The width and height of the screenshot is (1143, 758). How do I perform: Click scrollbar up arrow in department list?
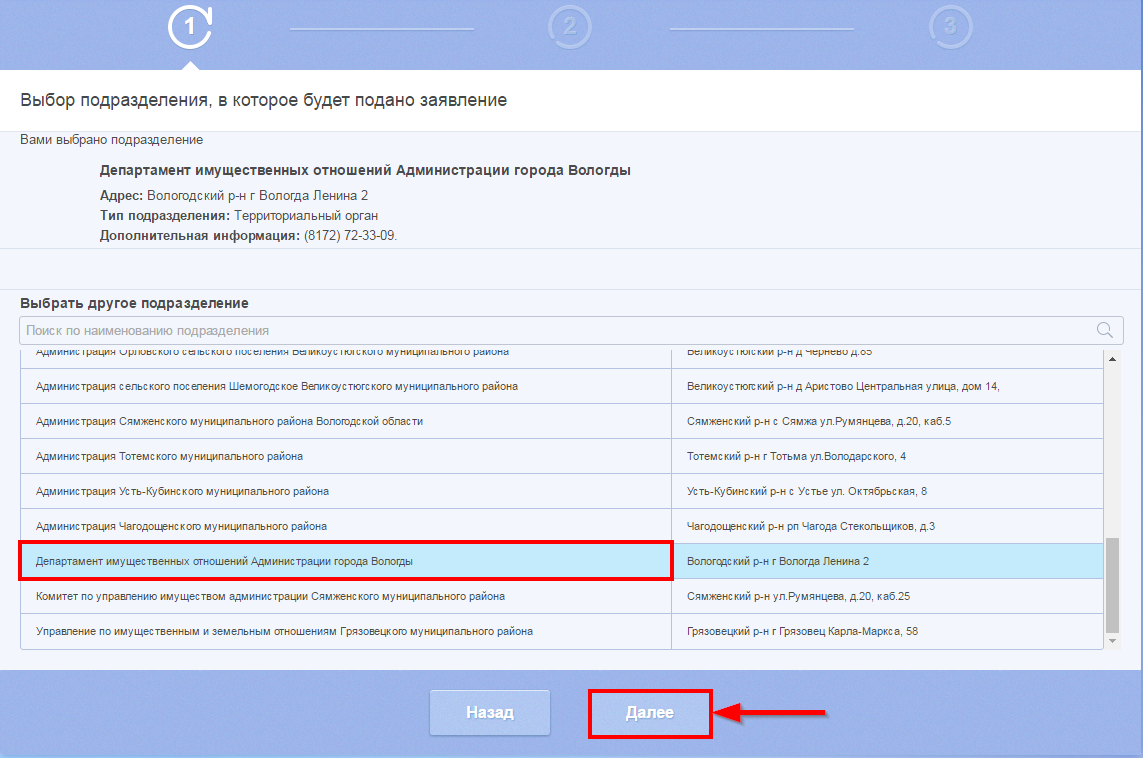coord(1112,358)
